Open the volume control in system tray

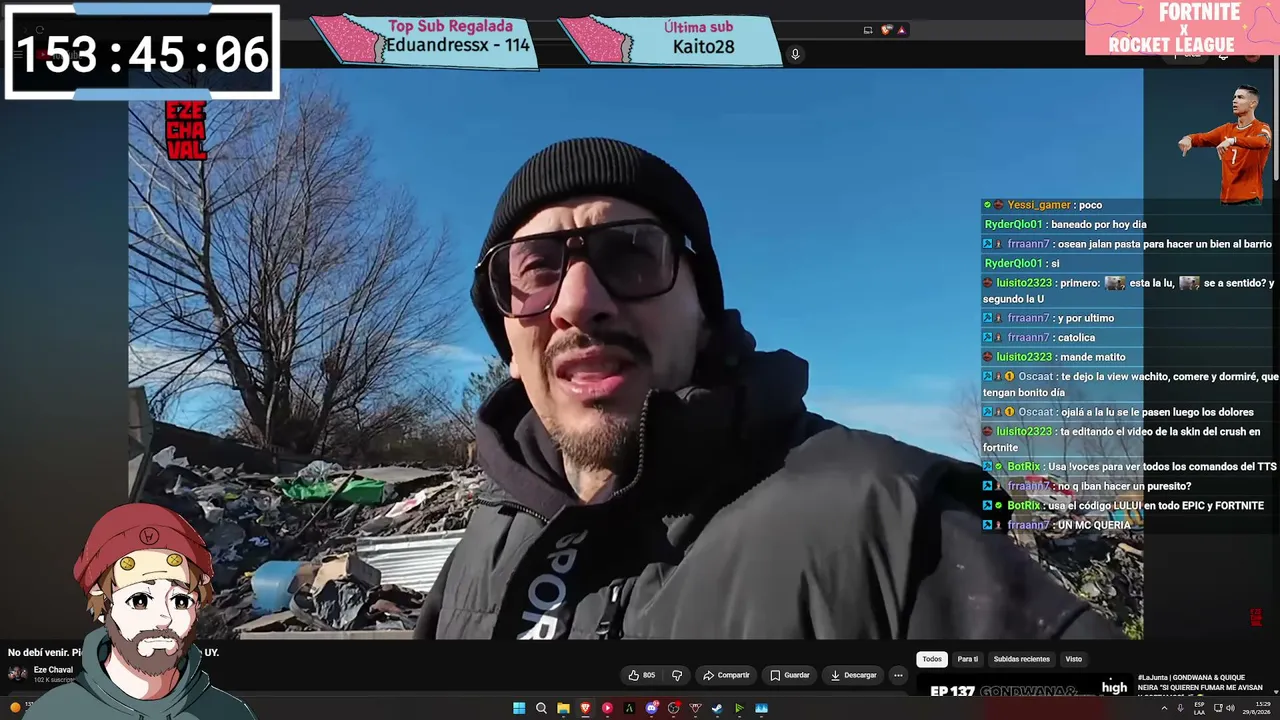pyautogui.click(x=1230, y=708)
